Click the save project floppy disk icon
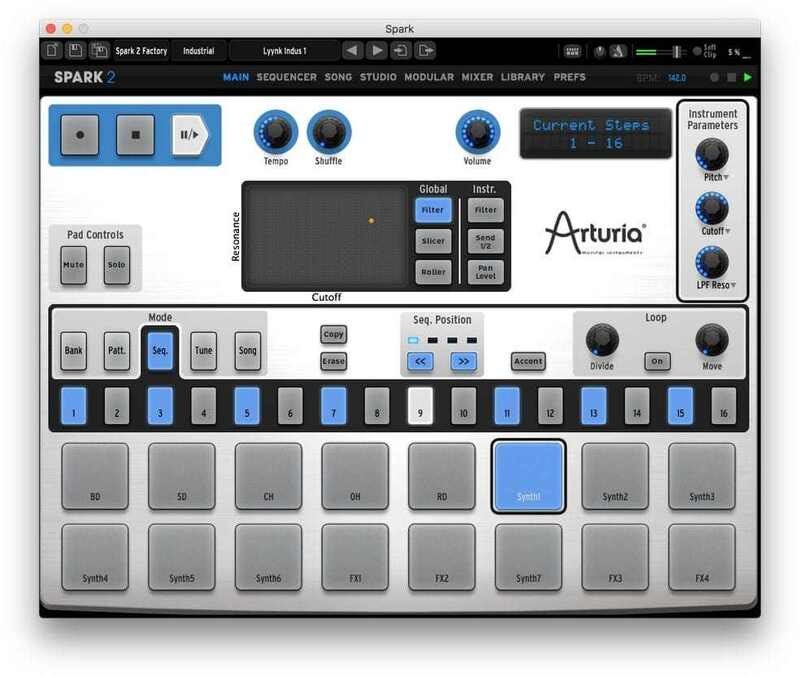This screenshot has width=800, height=676. pyautogui.click(x=76, y=50)
